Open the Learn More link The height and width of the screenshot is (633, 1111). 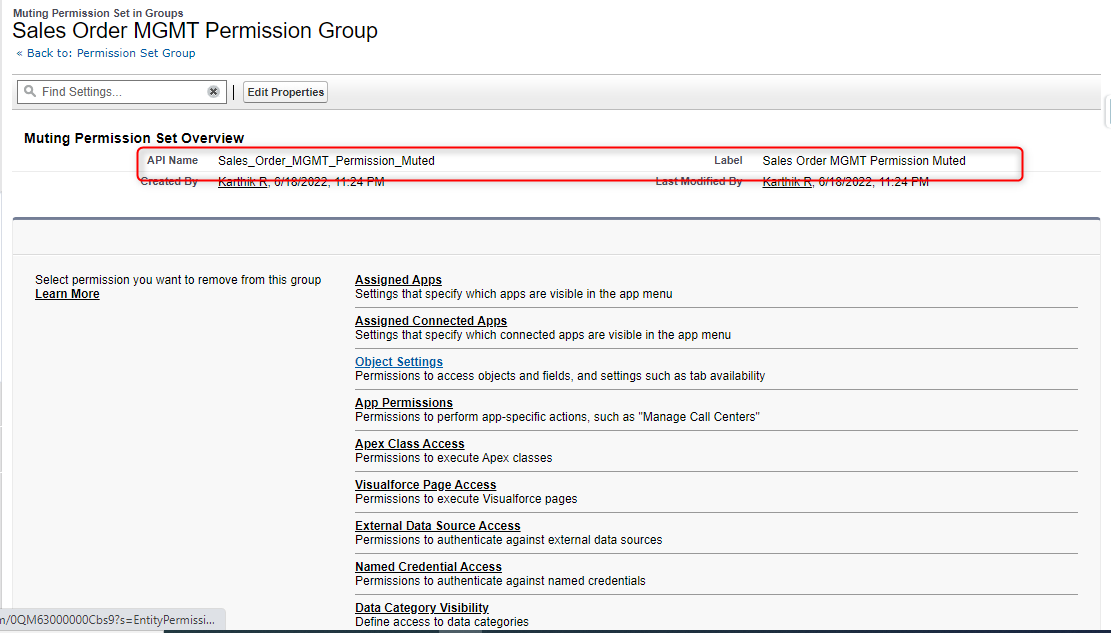click(67, 293)
